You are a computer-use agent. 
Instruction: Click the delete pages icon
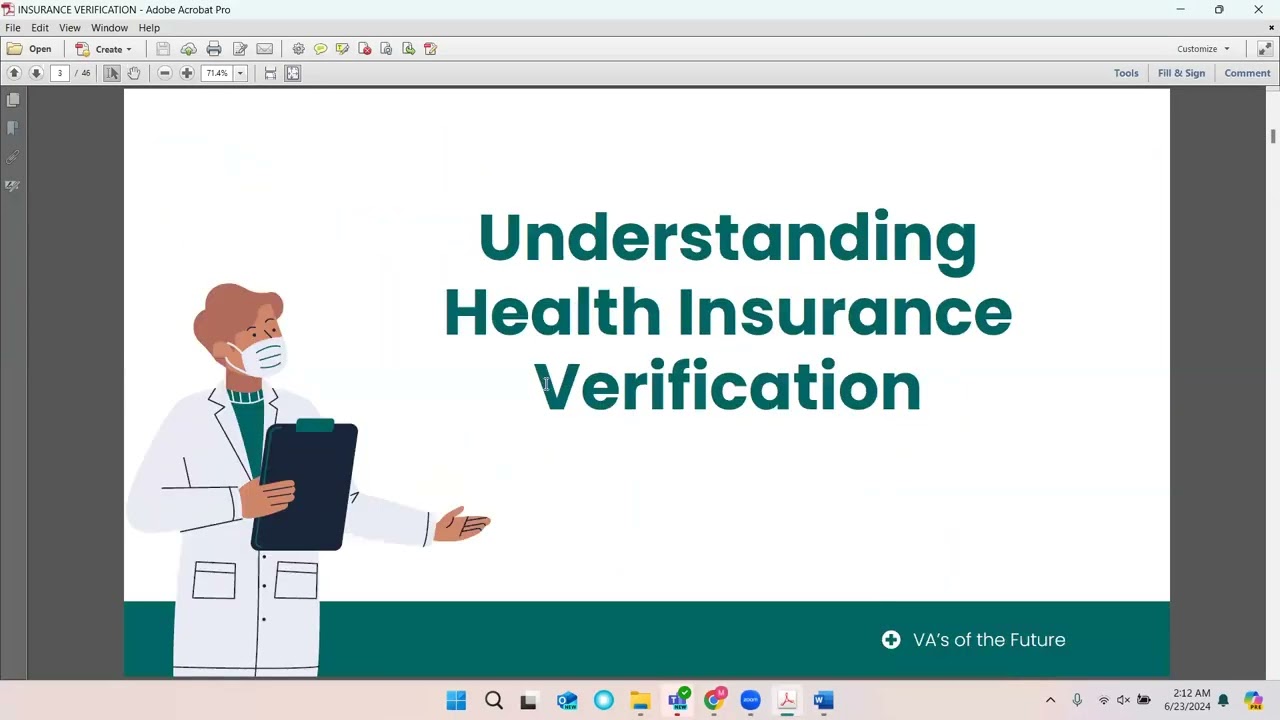pyautogui.click(x=364, y=49)
